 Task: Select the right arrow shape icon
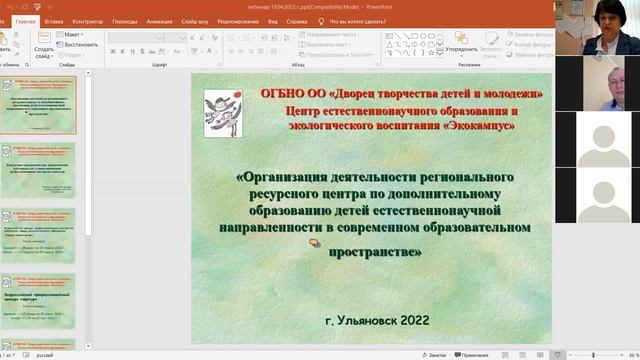click(415, 44)
